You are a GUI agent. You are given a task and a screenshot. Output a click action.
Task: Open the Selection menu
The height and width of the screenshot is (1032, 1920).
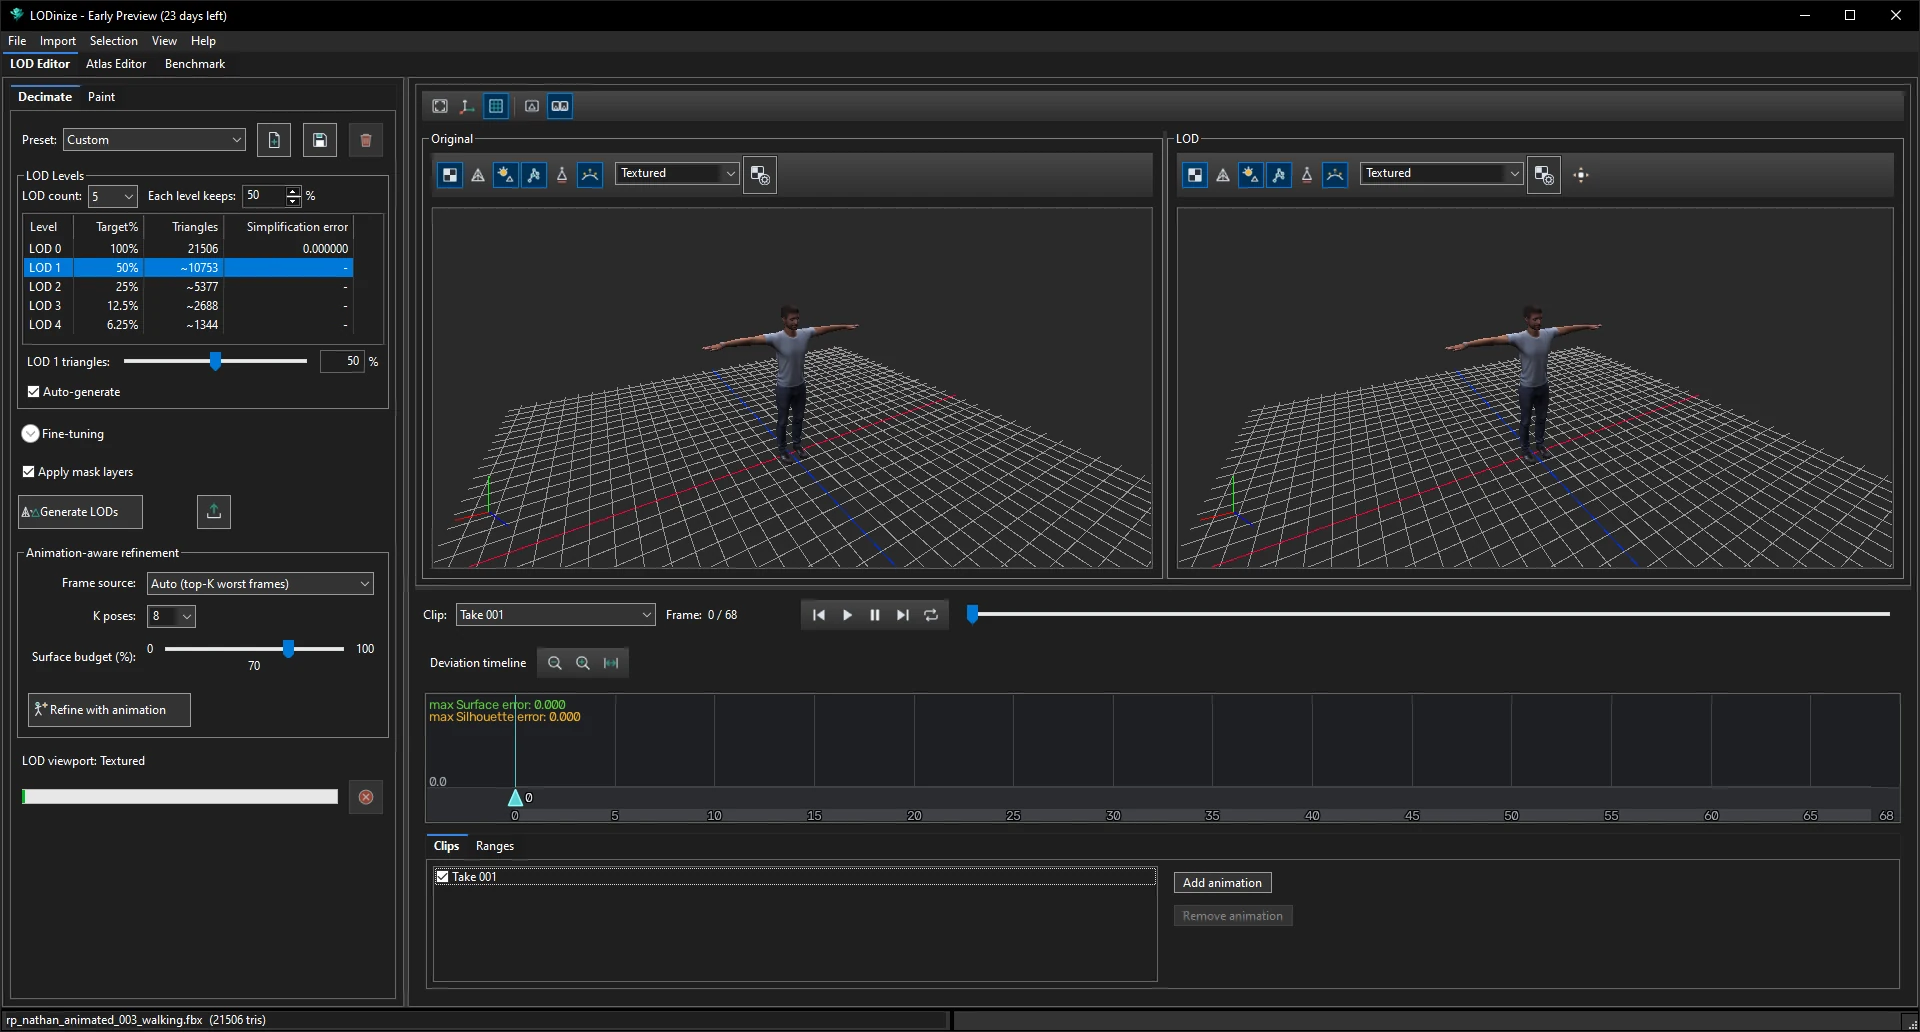[114, 41]
